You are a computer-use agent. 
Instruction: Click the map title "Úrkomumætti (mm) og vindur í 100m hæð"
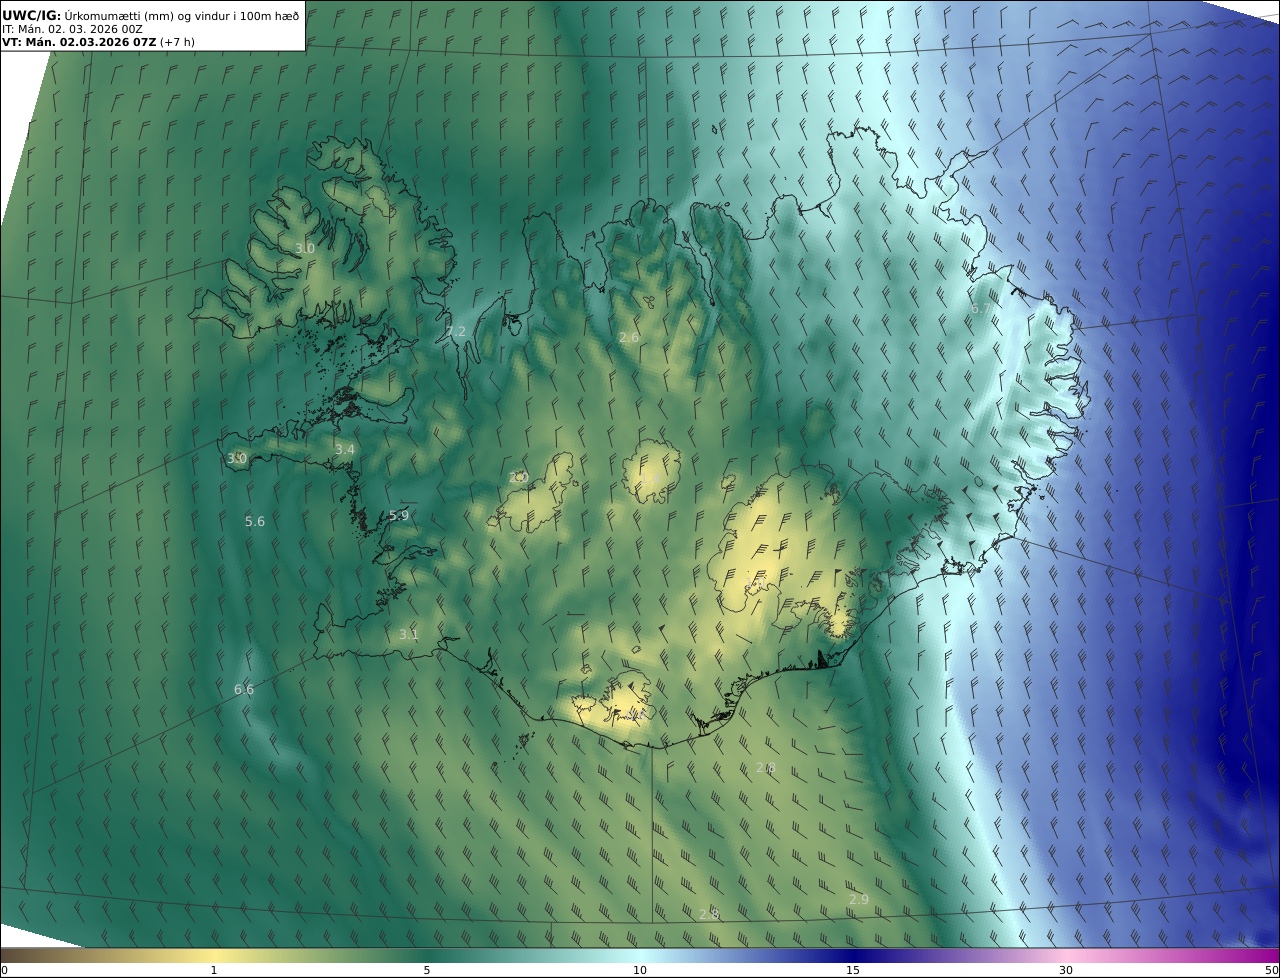coord(182,16)
